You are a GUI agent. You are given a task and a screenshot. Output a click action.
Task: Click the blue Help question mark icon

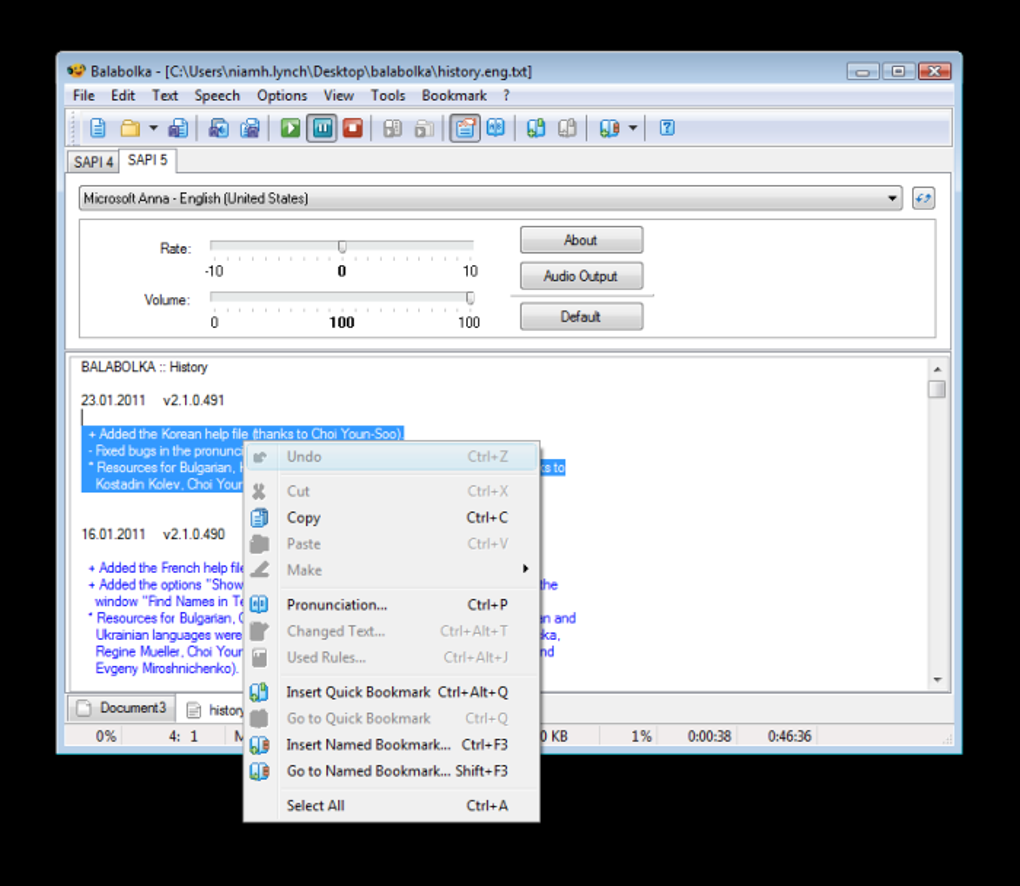pyautogui.click(x=667, y=128)
